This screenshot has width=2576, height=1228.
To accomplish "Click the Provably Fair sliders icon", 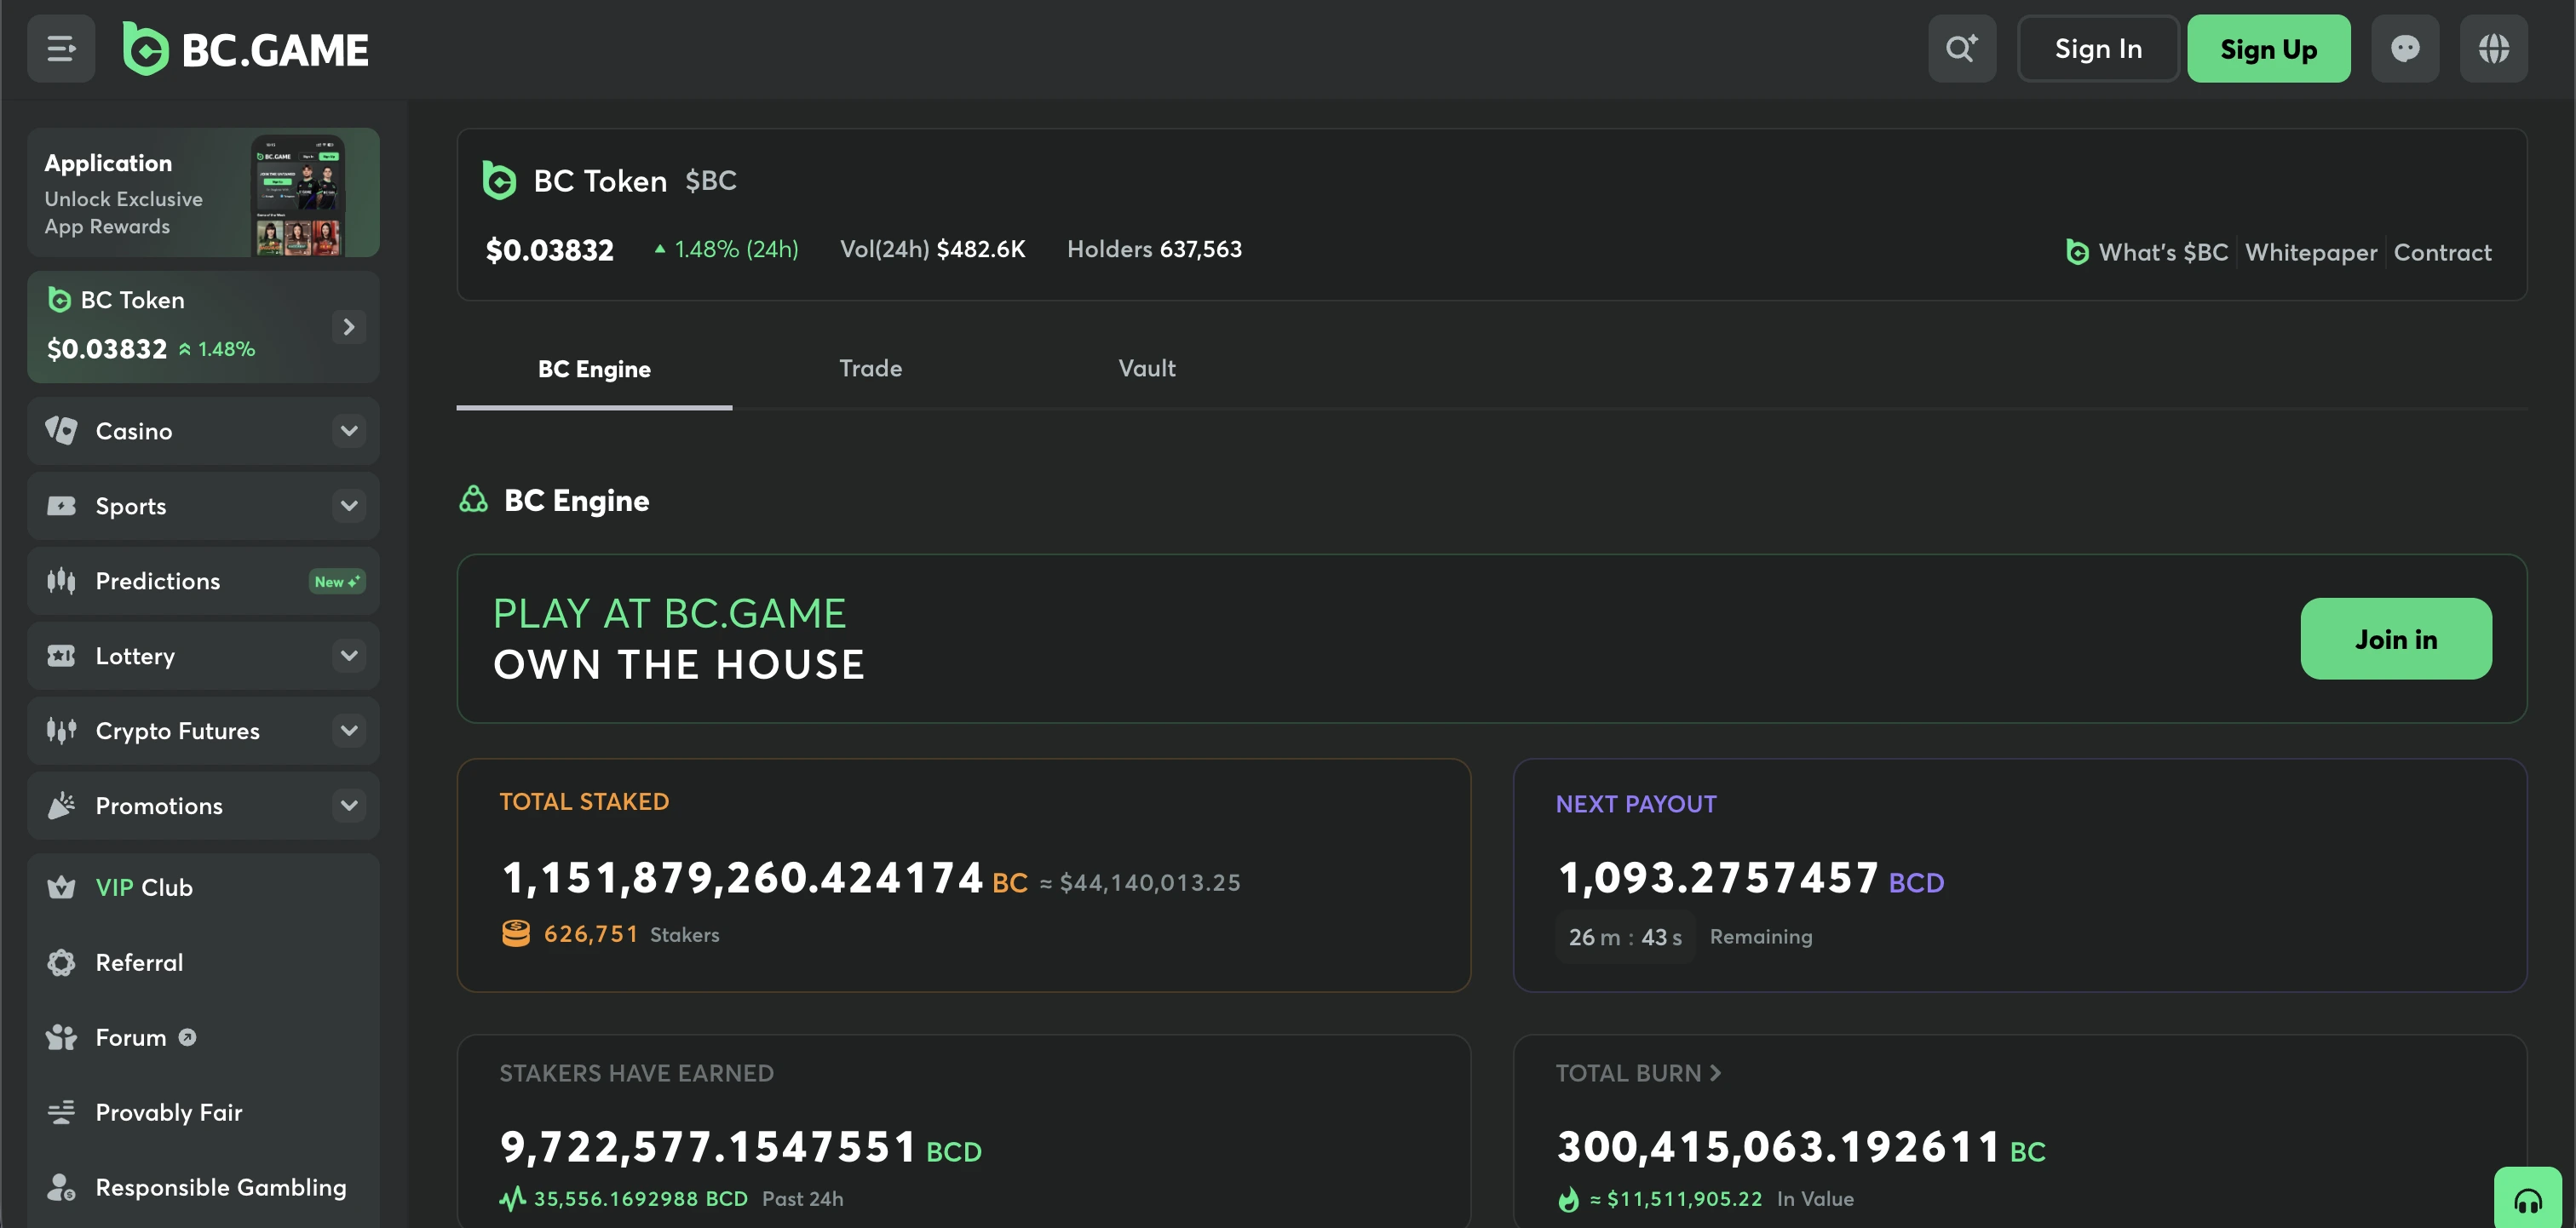I will coord(61,1112).
